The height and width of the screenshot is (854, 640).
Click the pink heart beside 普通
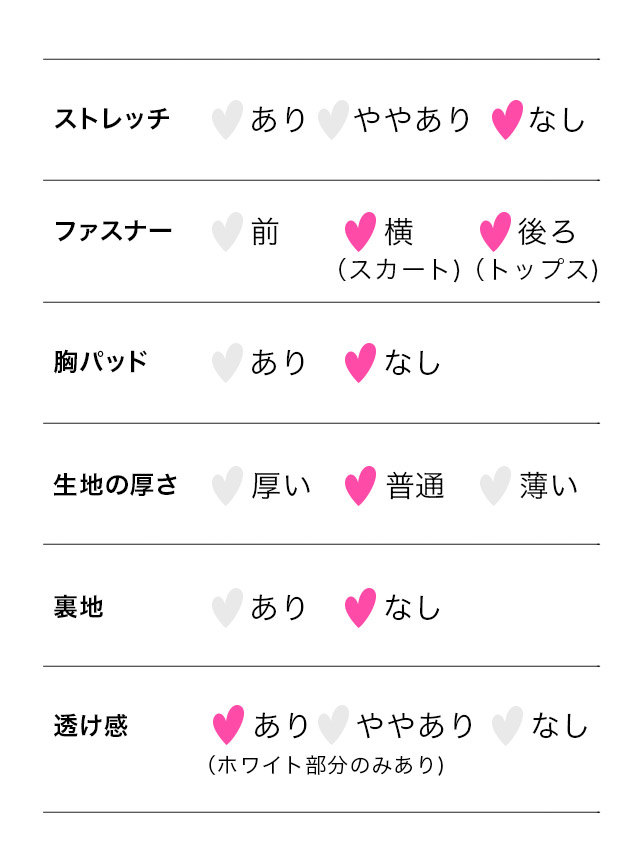360,486
